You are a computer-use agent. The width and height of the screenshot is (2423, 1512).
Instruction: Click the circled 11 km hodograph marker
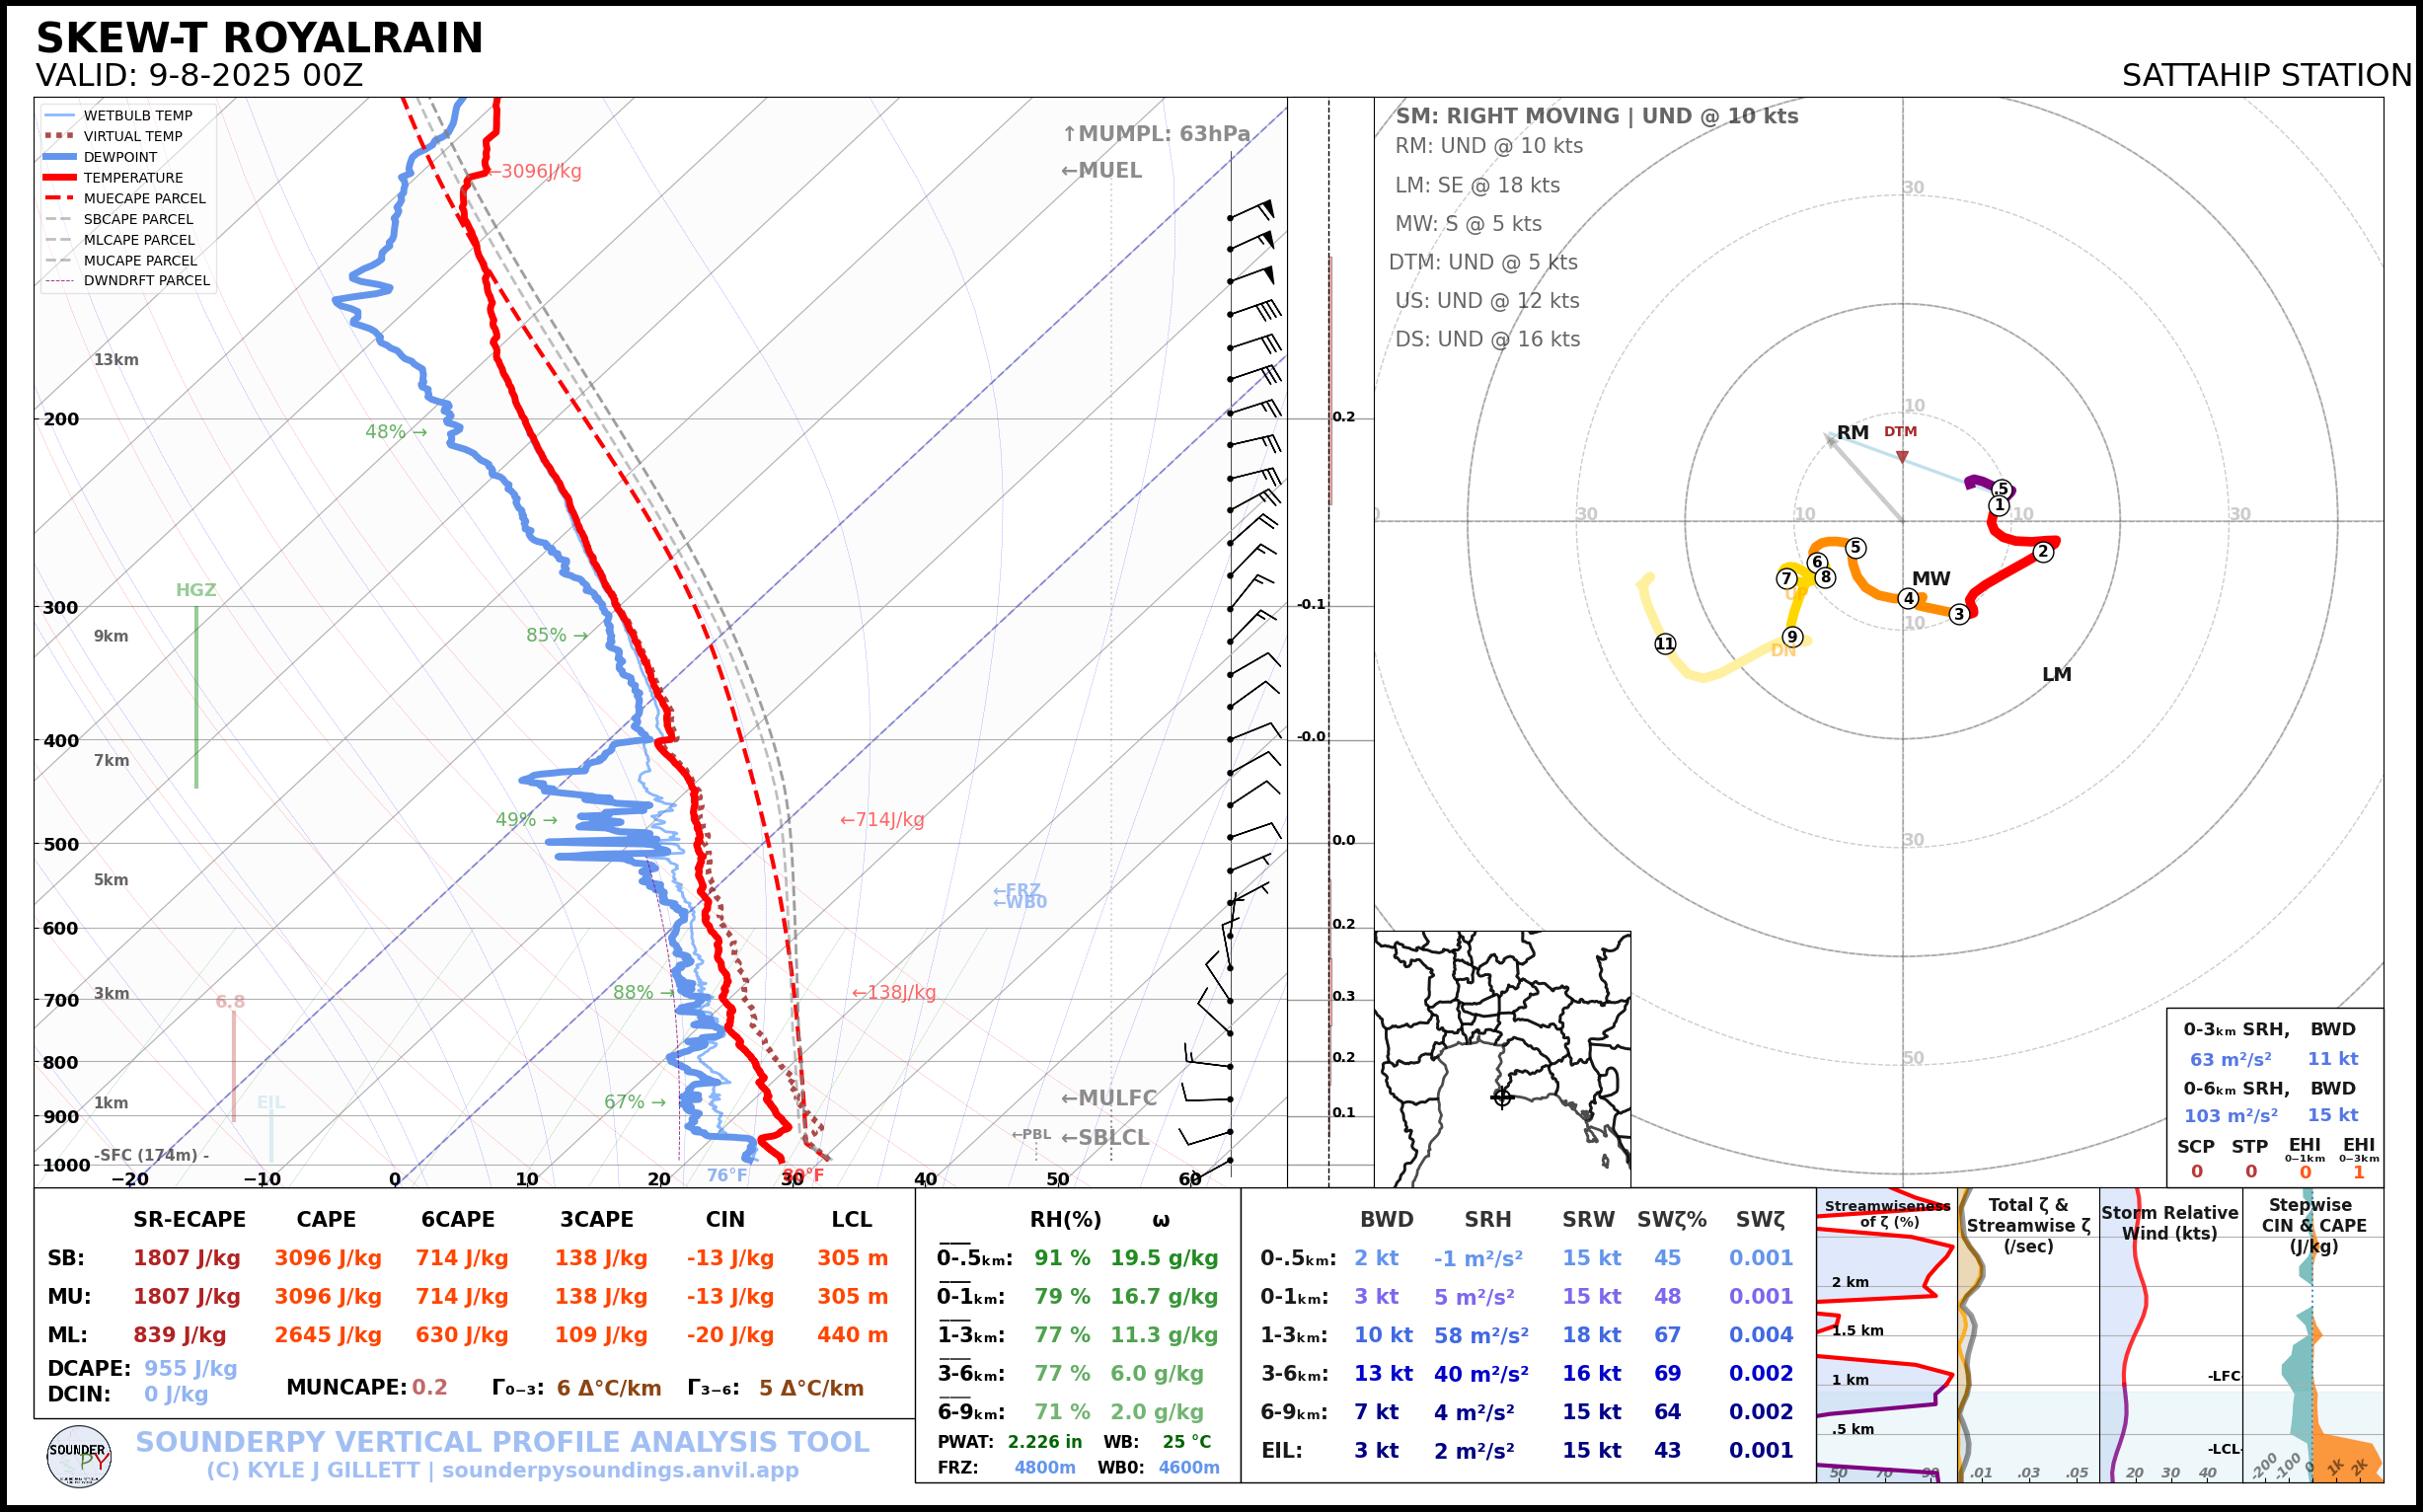(x=1665, y=644)
